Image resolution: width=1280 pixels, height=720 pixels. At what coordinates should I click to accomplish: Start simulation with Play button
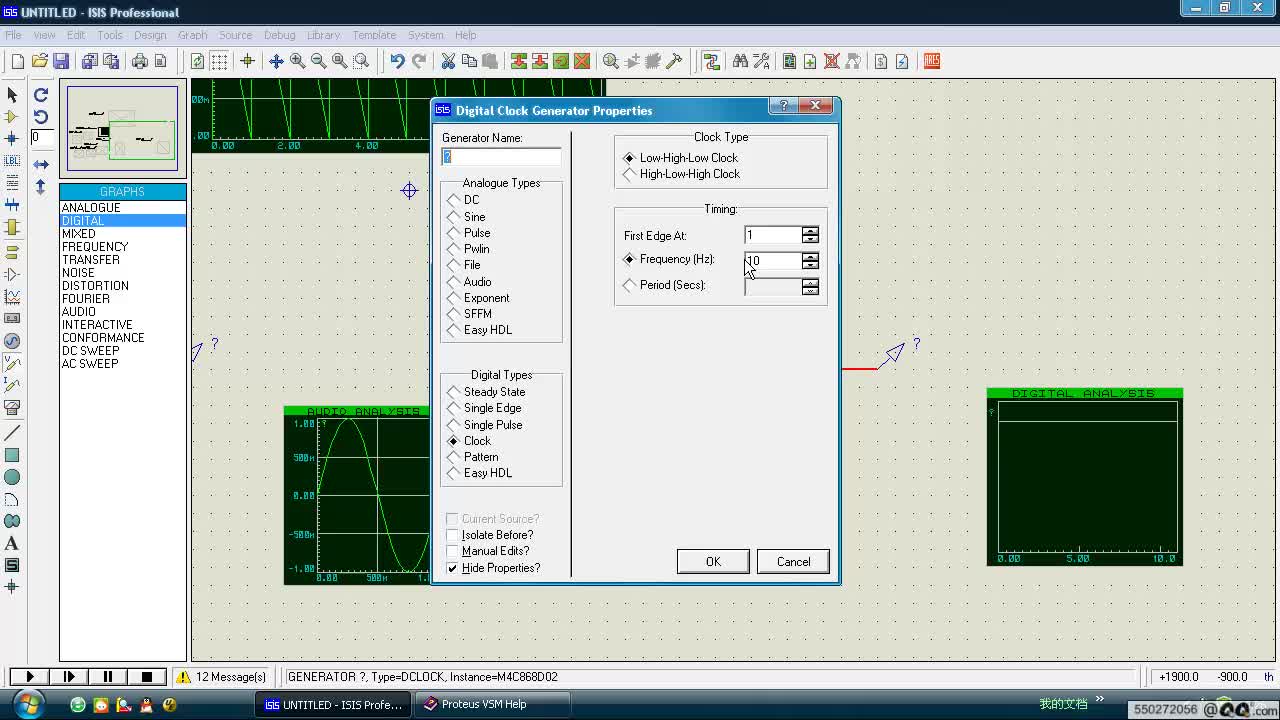[29, 677]
